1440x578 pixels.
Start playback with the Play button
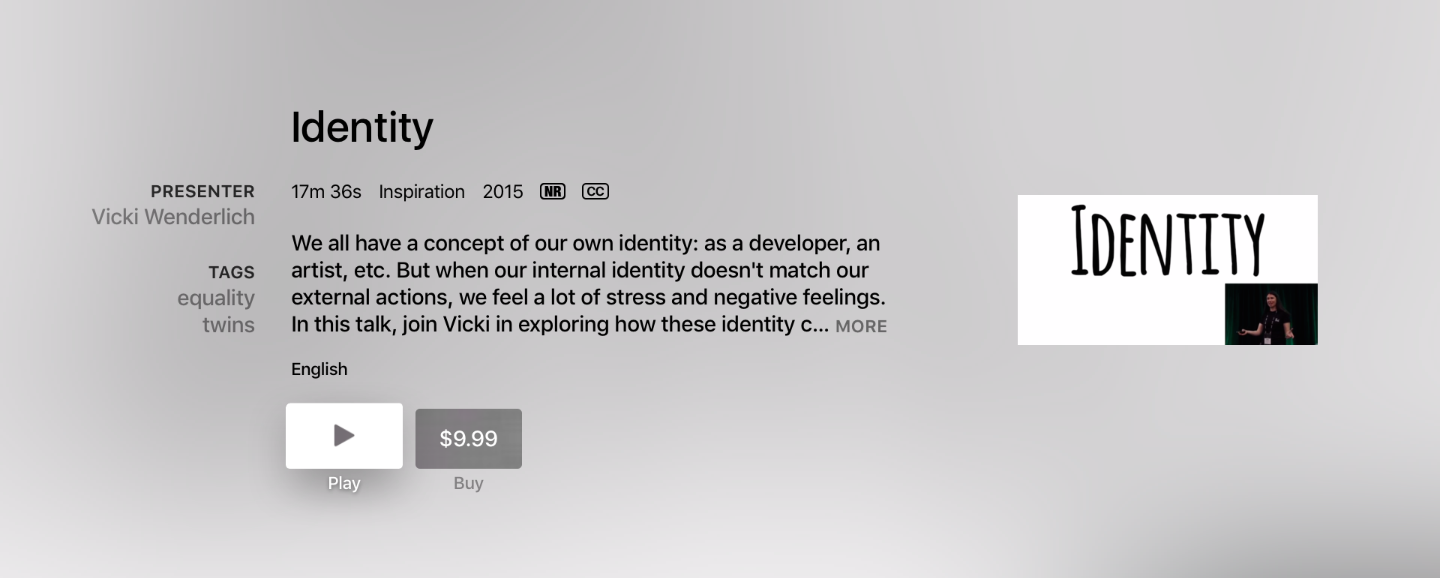344,435
